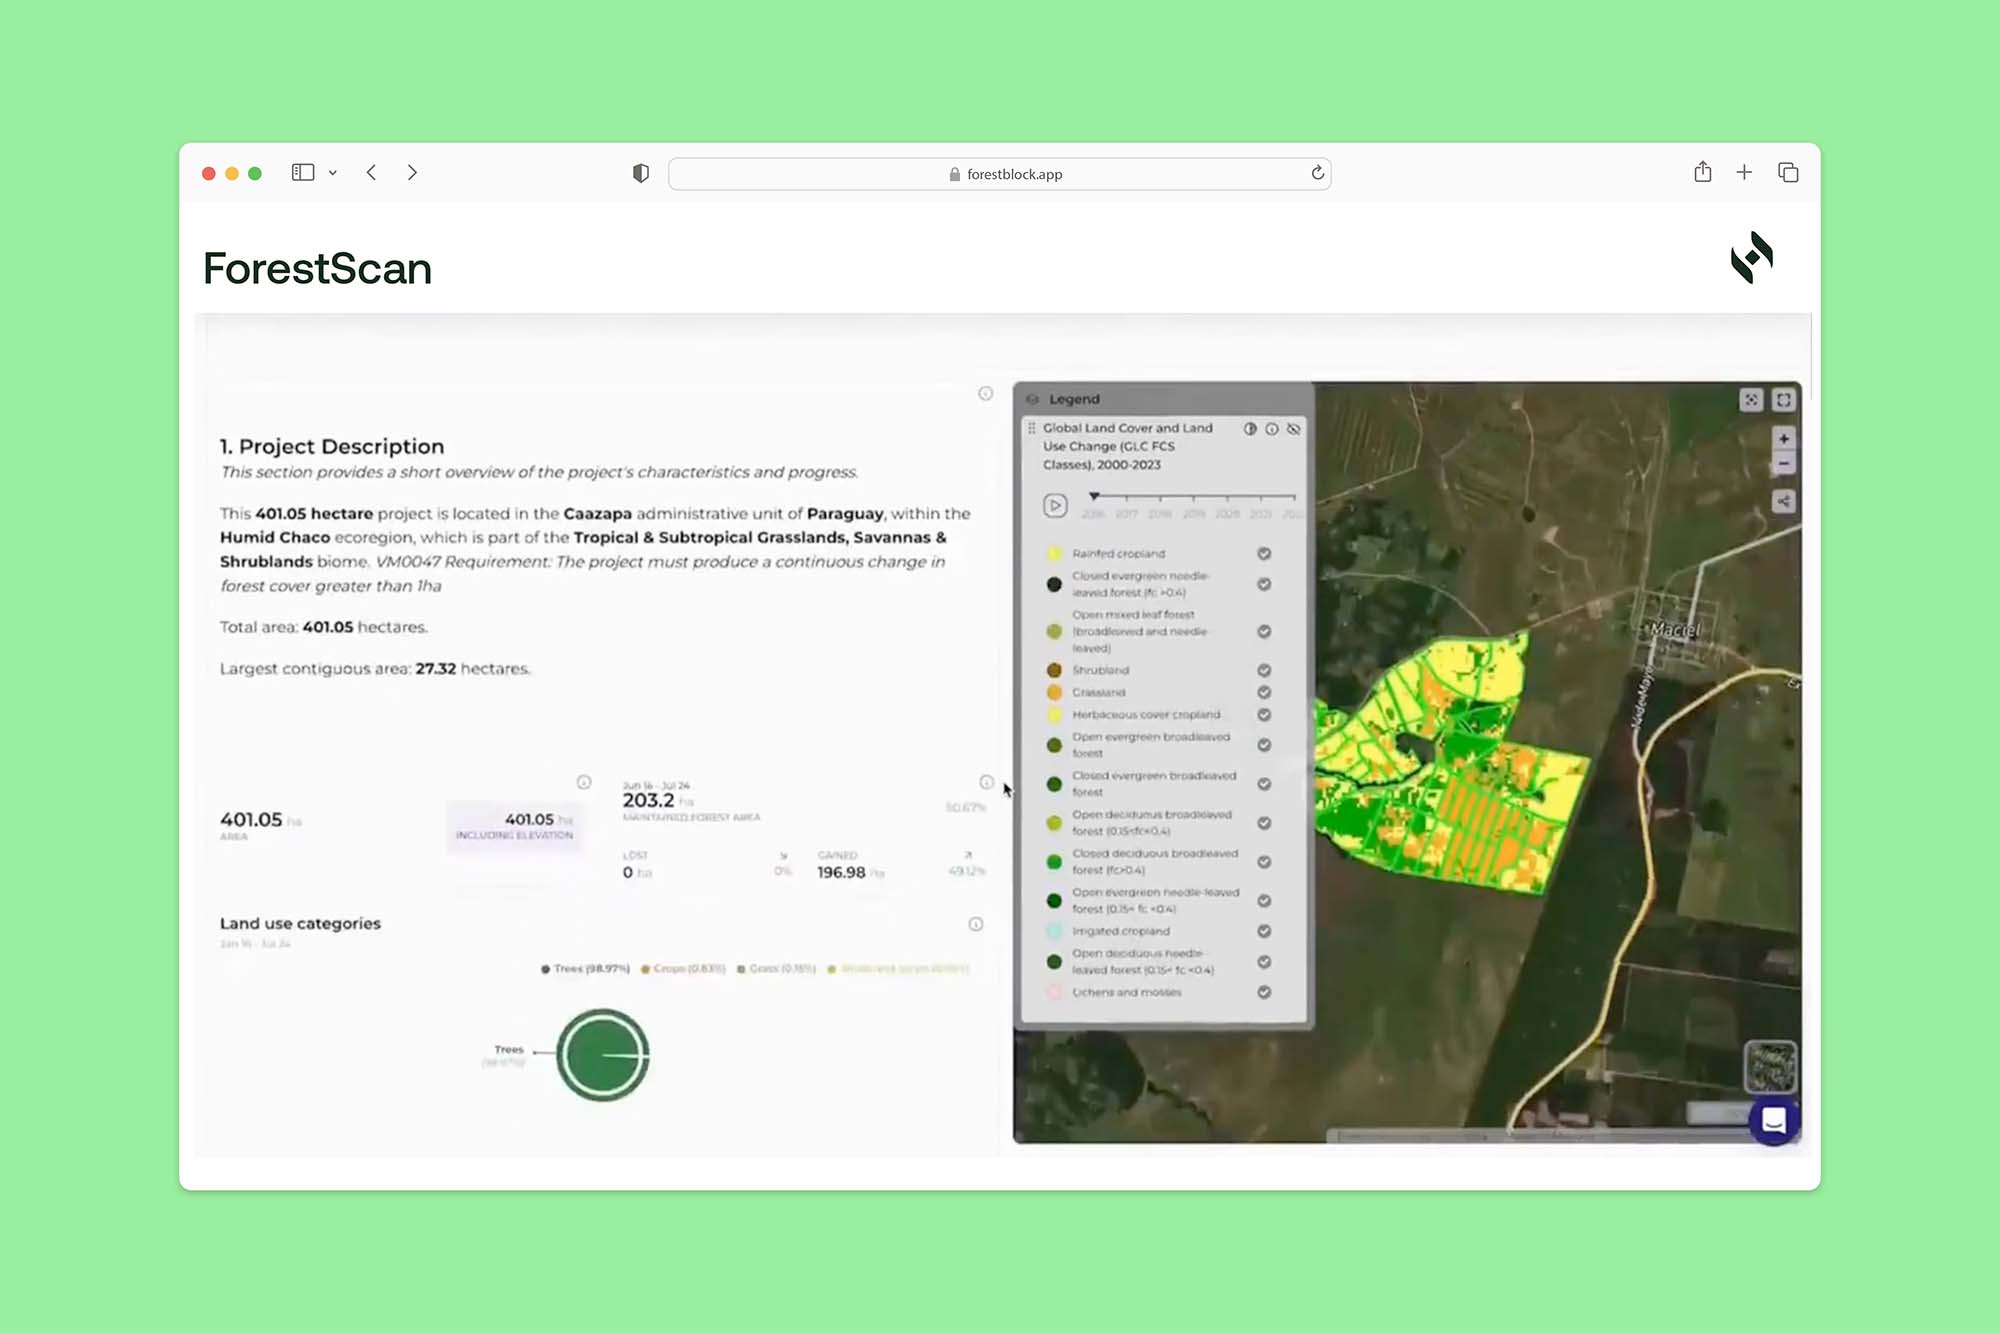Click the Land use categories heading
2000x1333 pixels.
[x=300, y=923]
